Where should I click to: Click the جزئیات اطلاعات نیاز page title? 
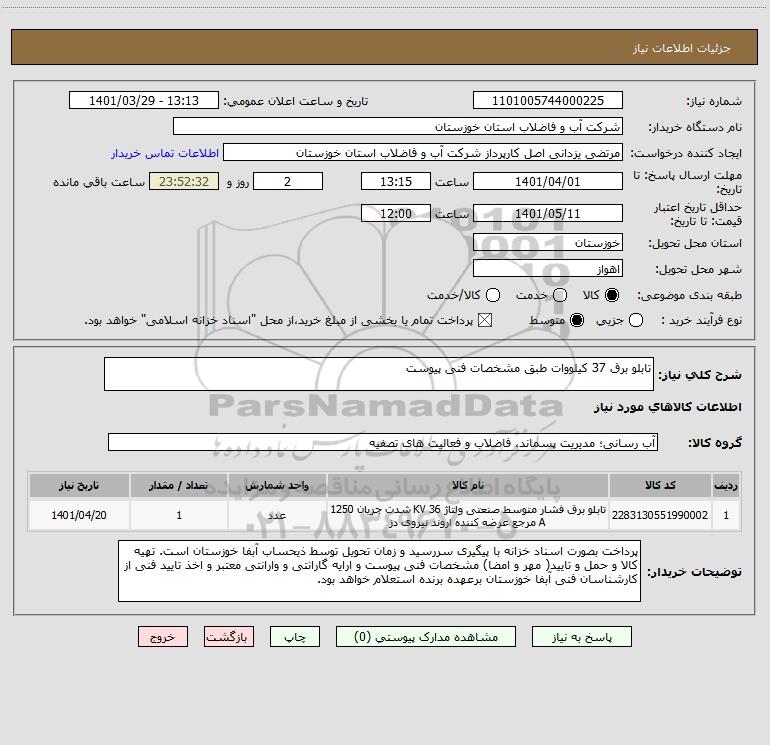682,48
